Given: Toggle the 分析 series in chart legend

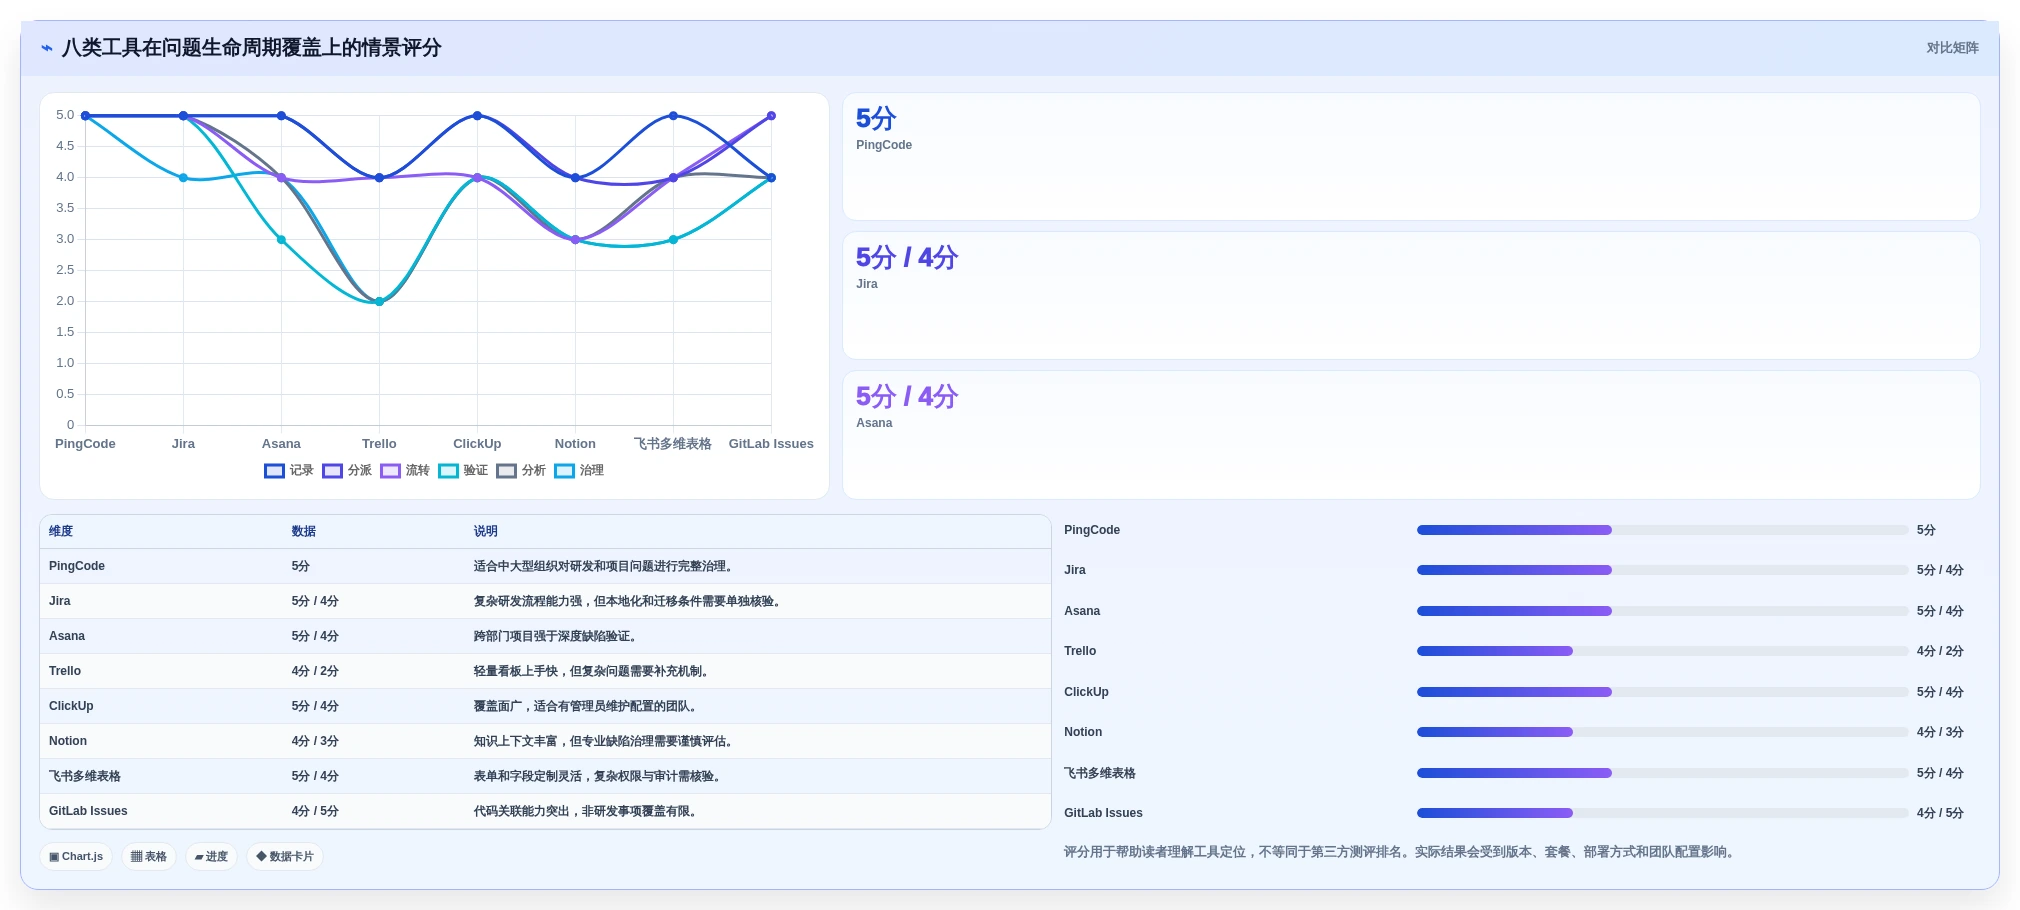Looking at the screenshot, I should tap(521, 471).
